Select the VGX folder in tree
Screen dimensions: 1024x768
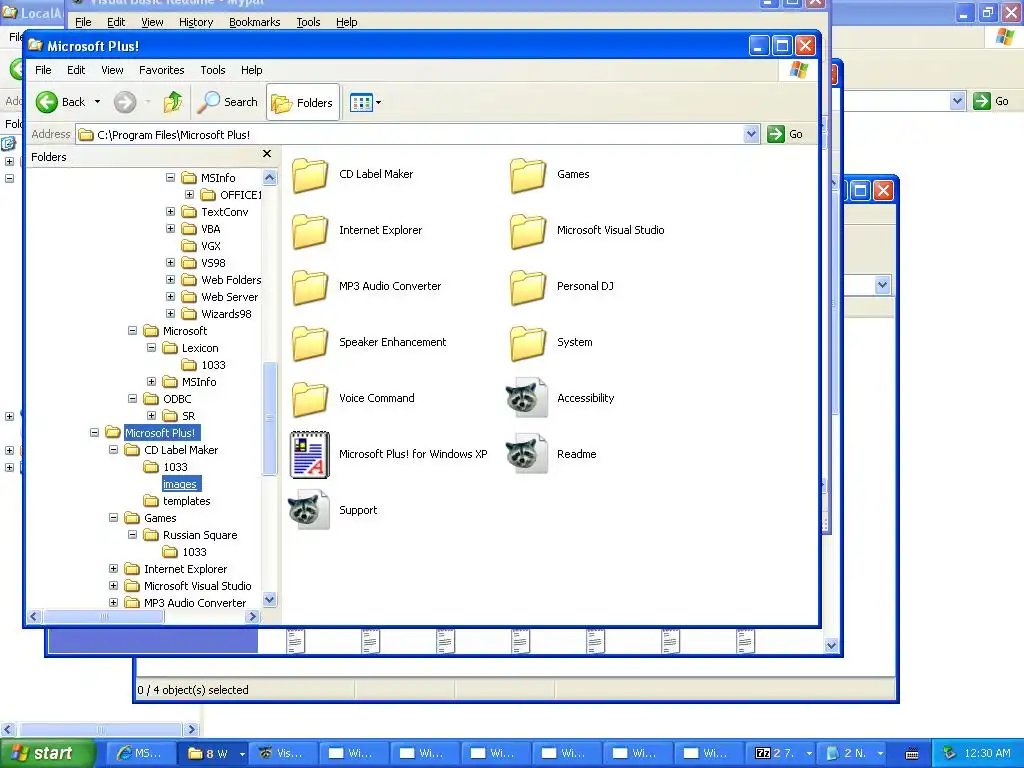pos(210,246)
